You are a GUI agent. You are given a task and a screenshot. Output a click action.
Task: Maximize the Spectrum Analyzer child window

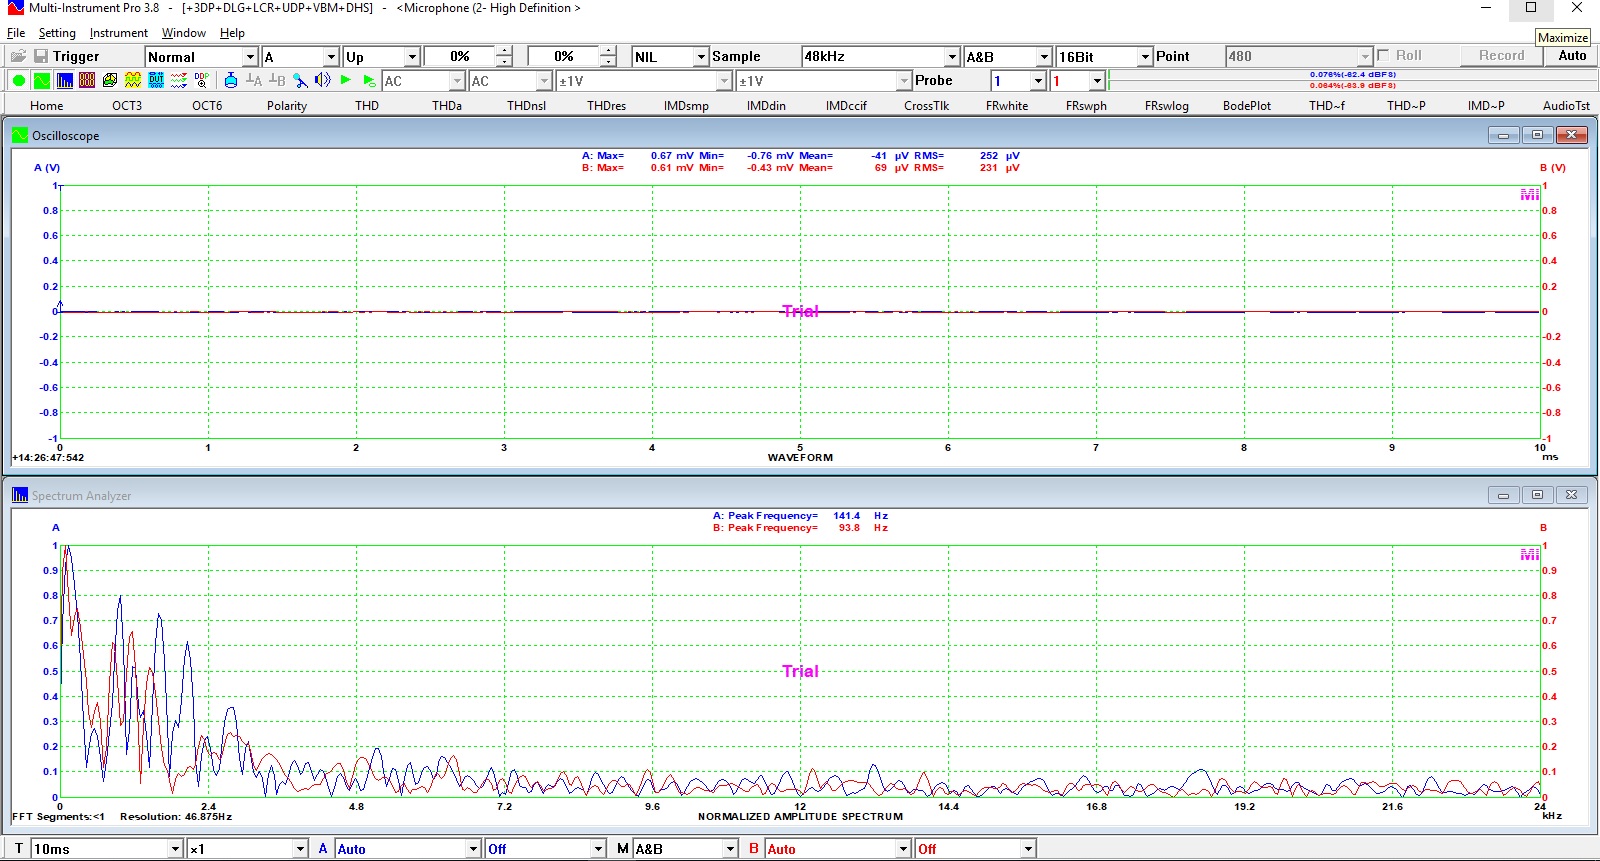point(1537,495)
